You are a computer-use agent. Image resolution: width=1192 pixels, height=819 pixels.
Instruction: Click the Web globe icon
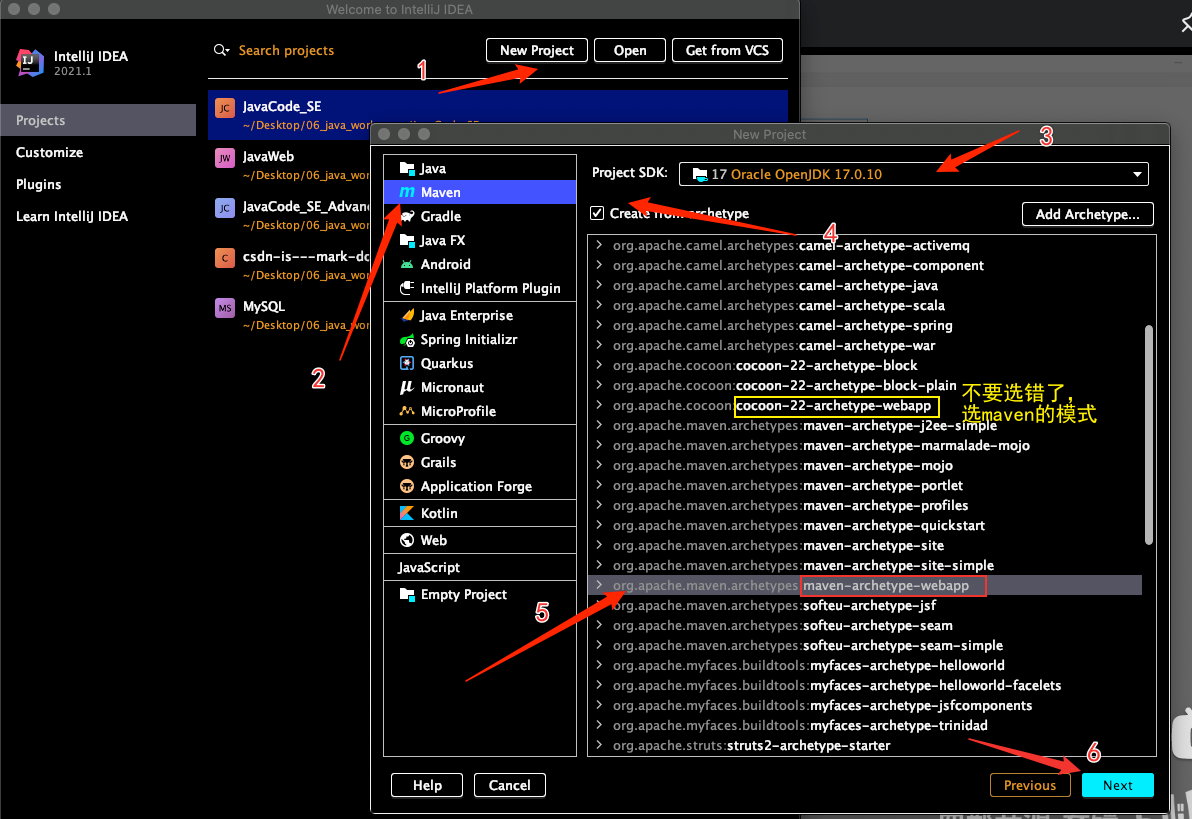[407, 540]
